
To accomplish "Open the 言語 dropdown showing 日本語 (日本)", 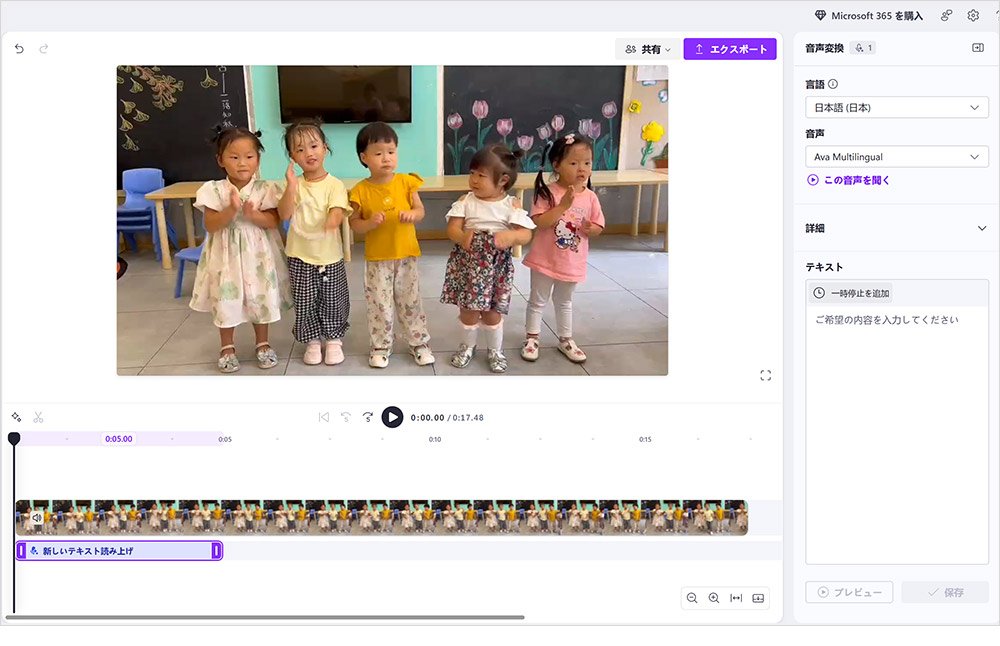I will (895, 107).
